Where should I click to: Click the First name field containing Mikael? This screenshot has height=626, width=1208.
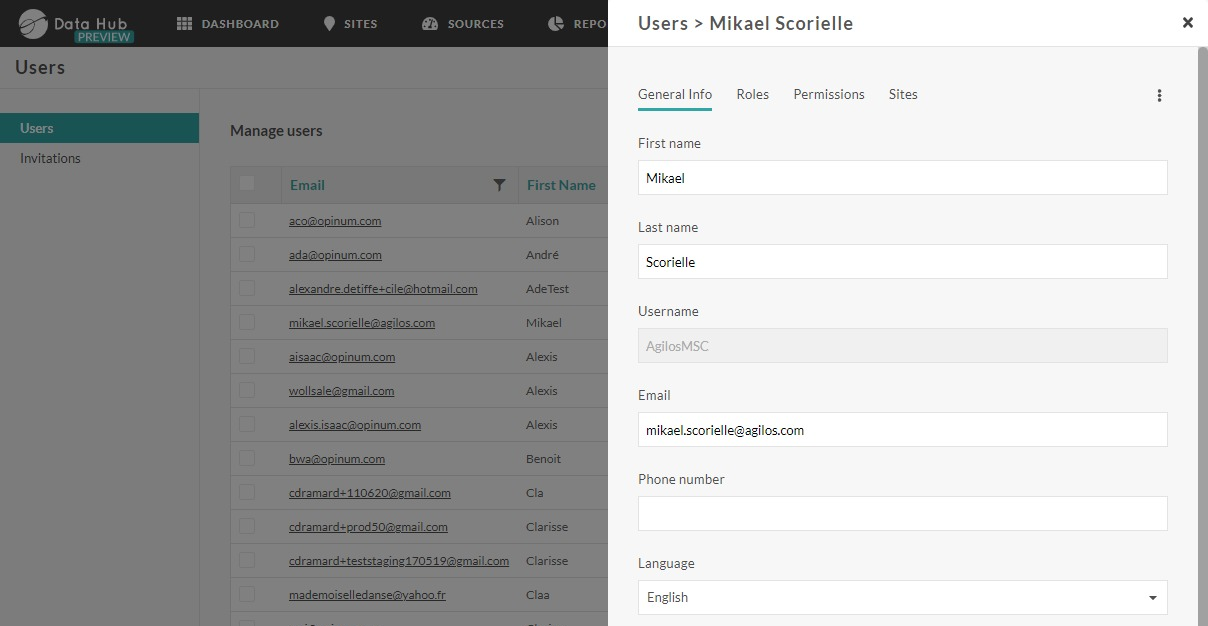click(x=902, y=177)
